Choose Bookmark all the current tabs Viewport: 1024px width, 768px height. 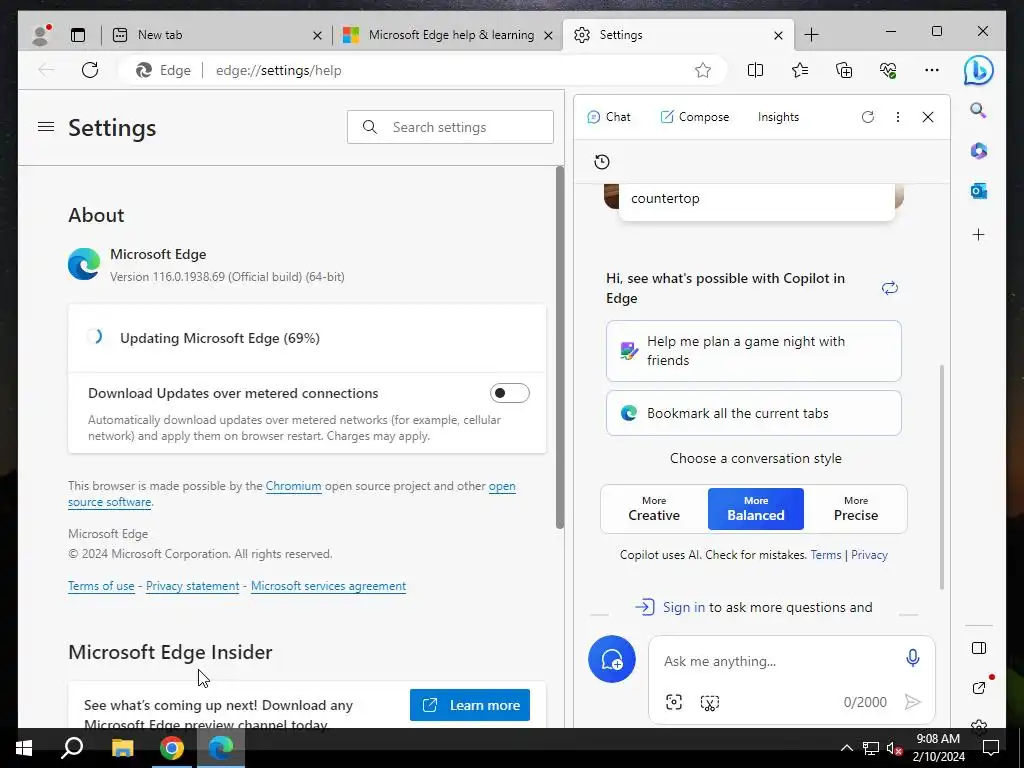(x=754, y=413)
